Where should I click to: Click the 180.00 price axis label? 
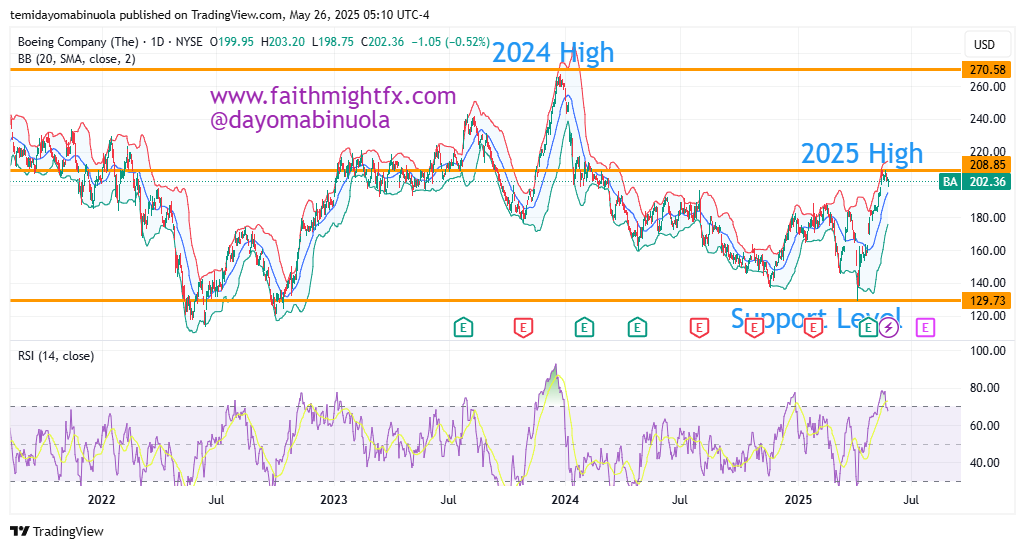(987, 218)
